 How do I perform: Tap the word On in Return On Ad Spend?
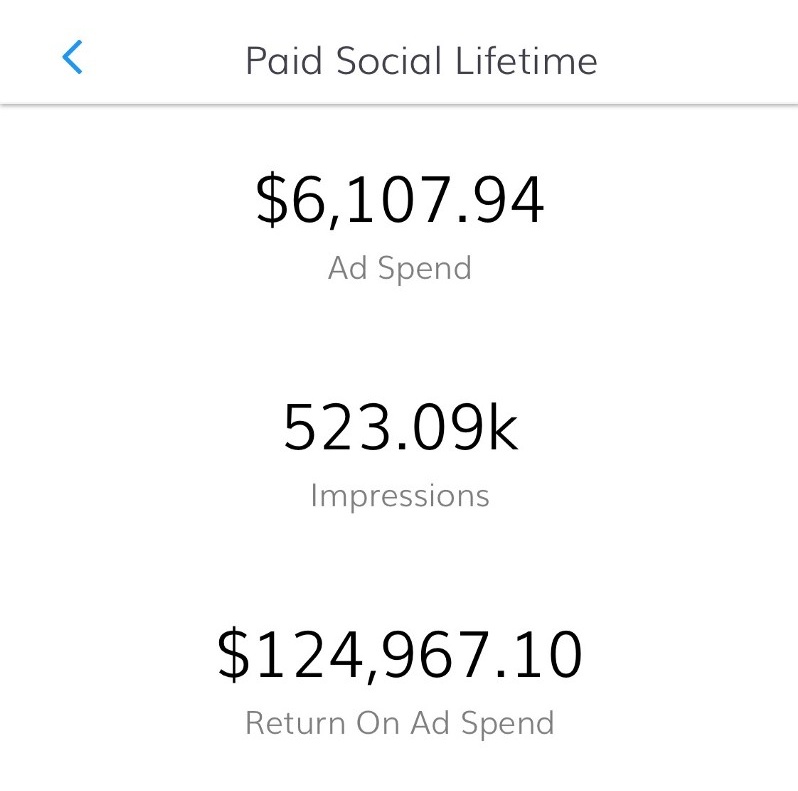pos(378,723)
